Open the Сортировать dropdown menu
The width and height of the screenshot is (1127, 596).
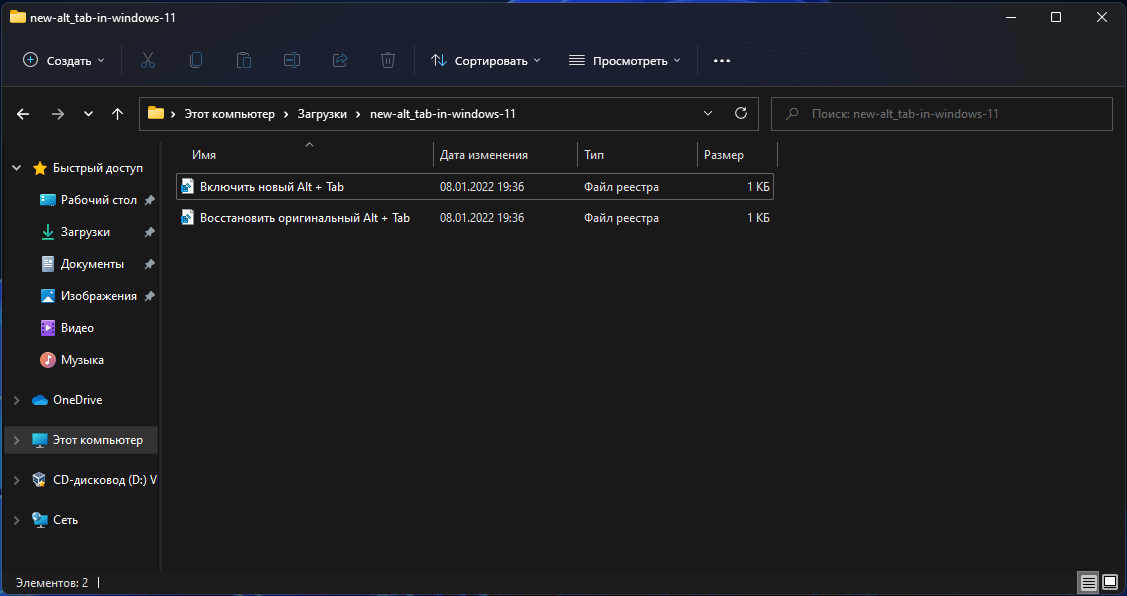click(486, 60)
